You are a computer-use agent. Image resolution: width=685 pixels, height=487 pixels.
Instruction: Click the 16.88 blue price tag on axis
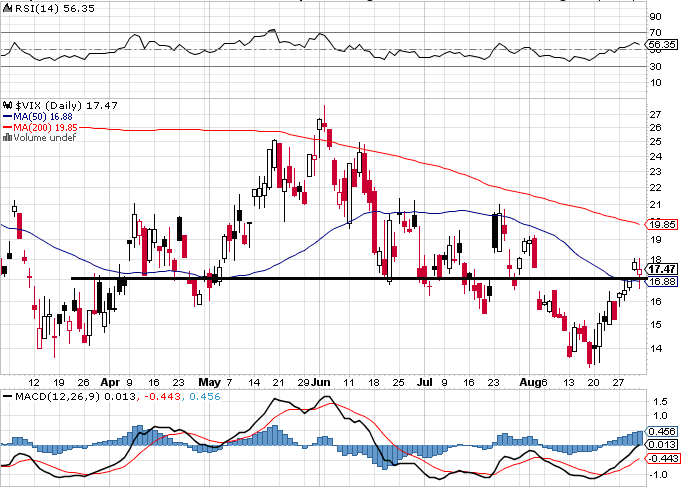pos(662,281)
